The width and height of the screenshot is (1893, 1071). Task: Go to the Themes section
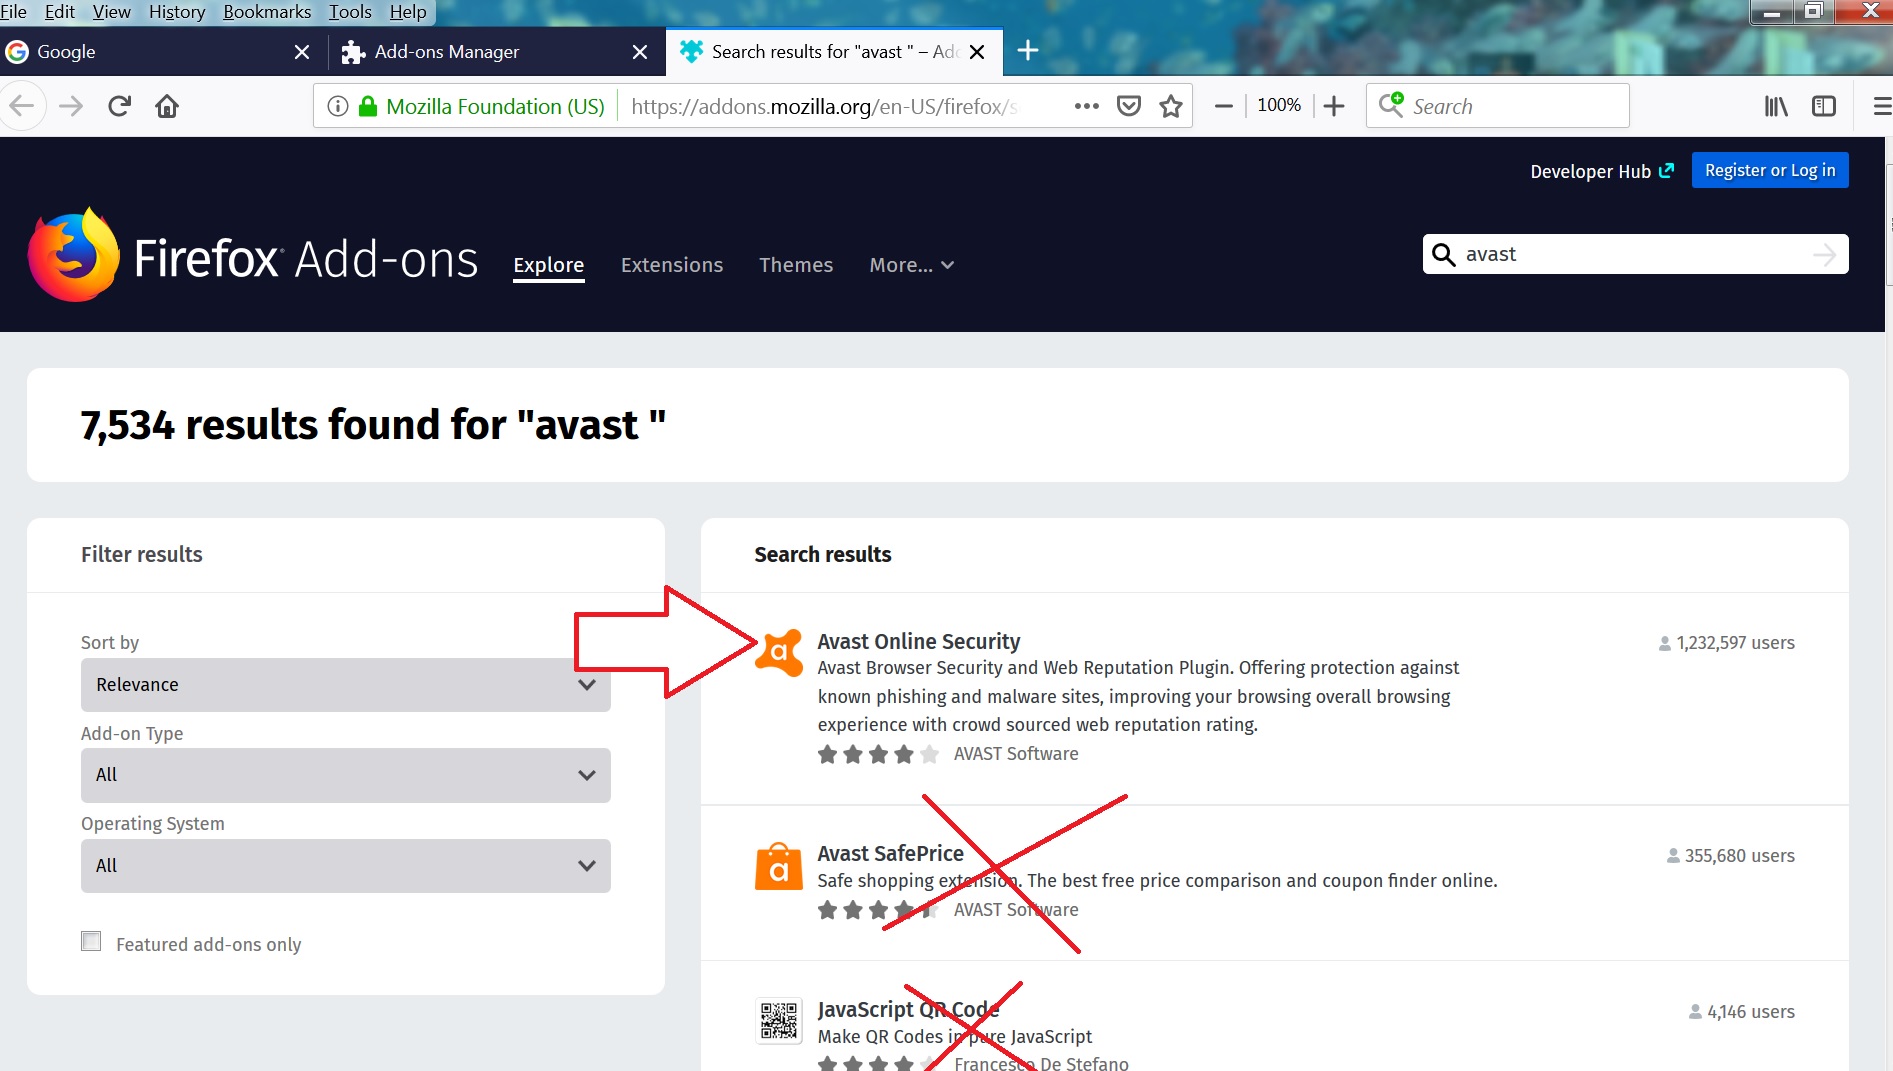796,265
